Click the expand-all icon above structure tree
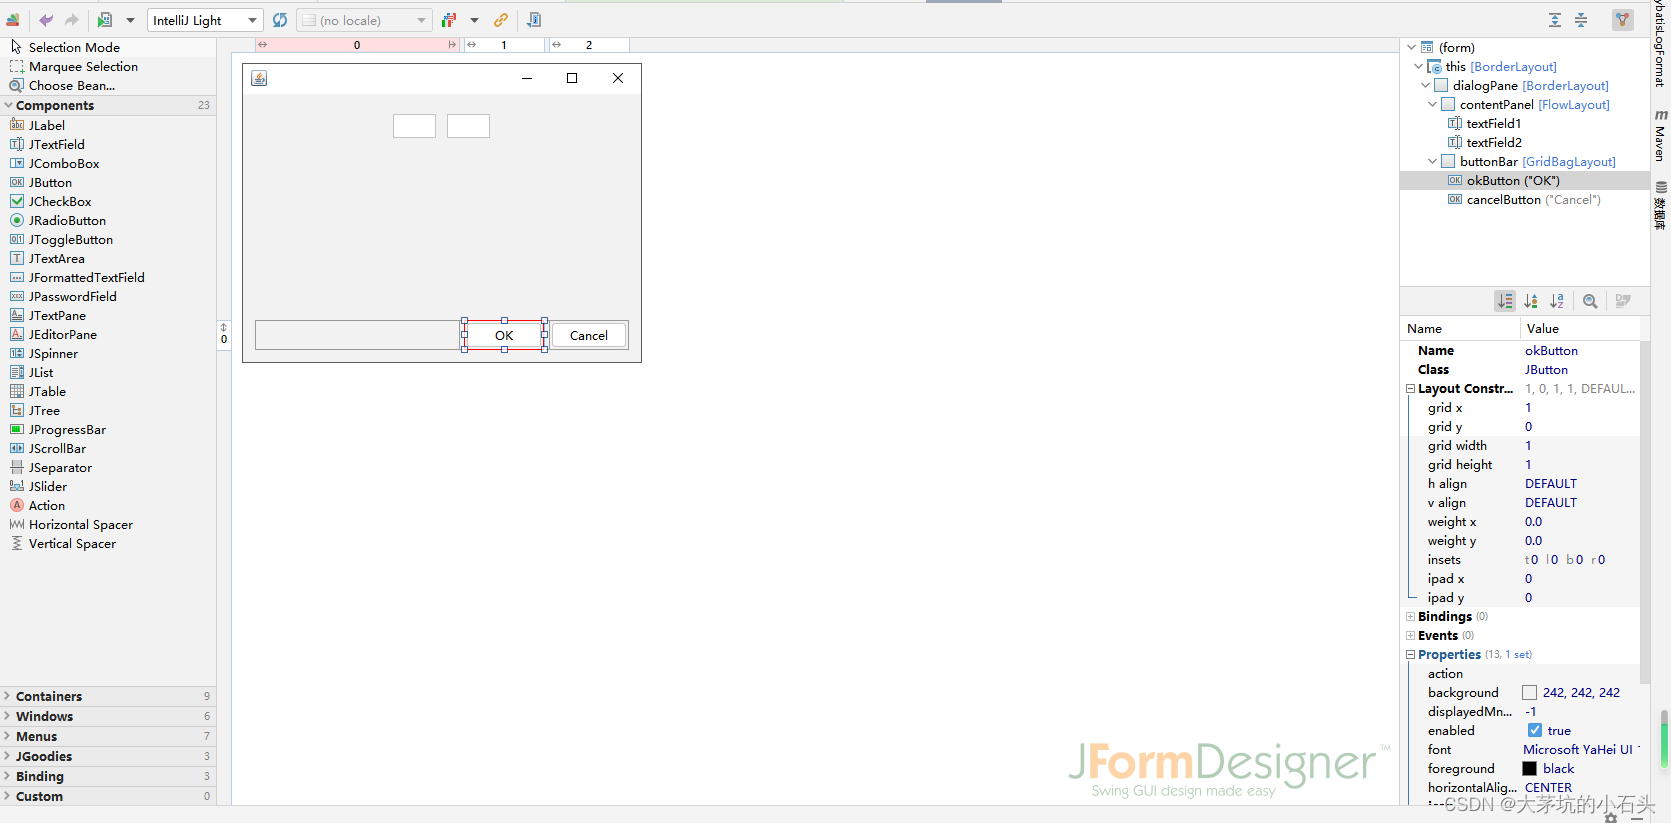 click(x=1555, y=20)
